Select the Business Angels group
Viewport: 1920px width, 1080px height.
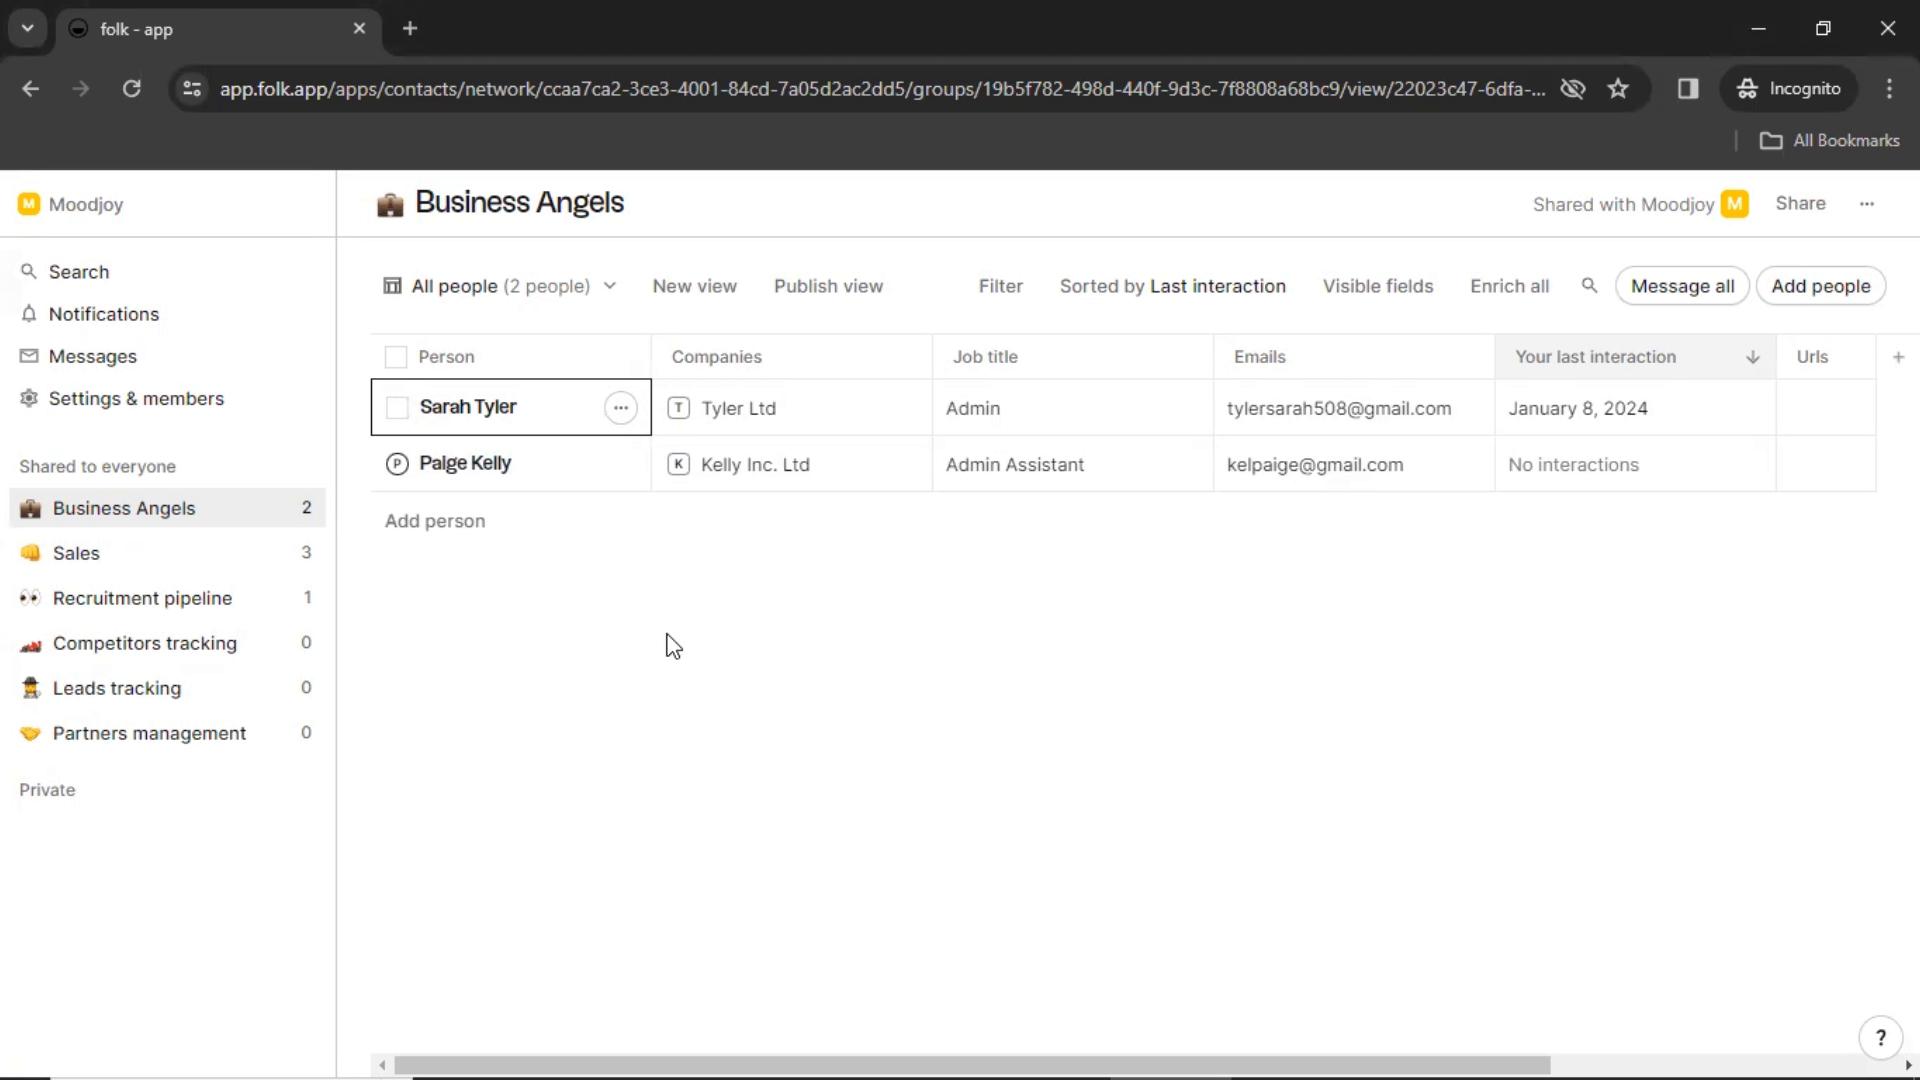pyautogui.click(x=124, y=508)
